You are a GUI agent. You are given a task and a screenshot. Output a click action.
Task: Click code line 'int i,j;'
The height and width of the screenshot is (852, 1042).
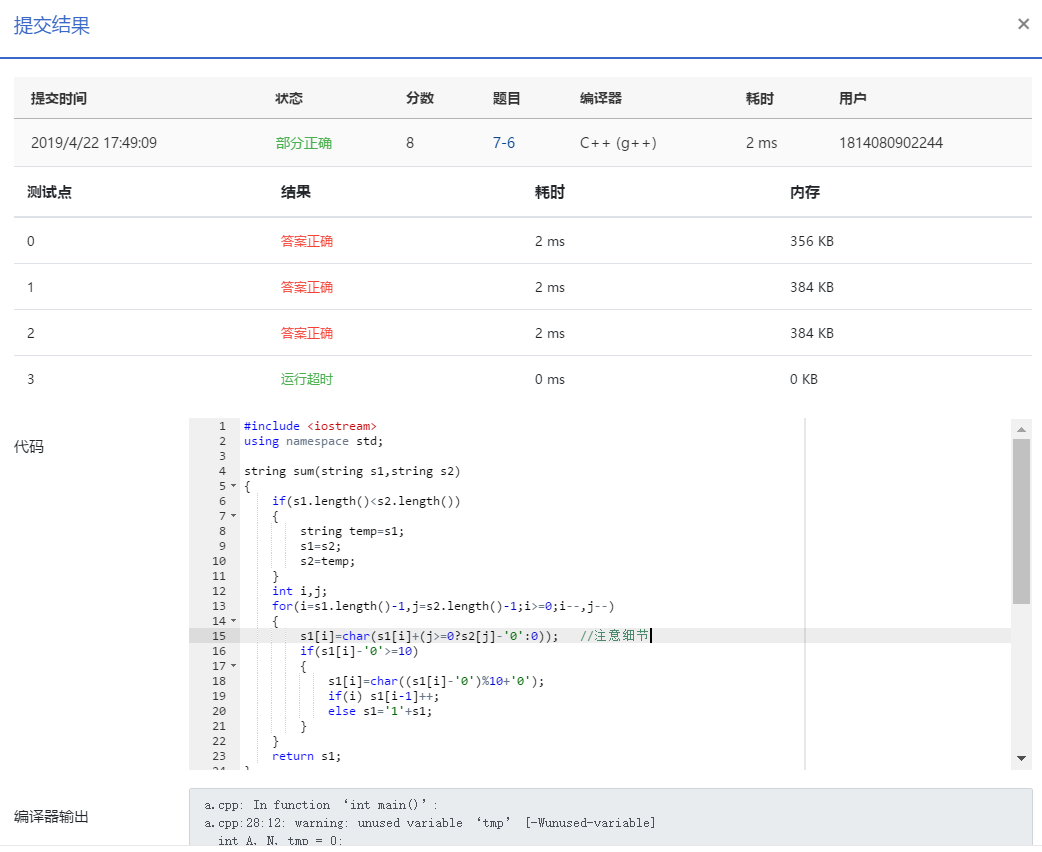pos(299,591)
